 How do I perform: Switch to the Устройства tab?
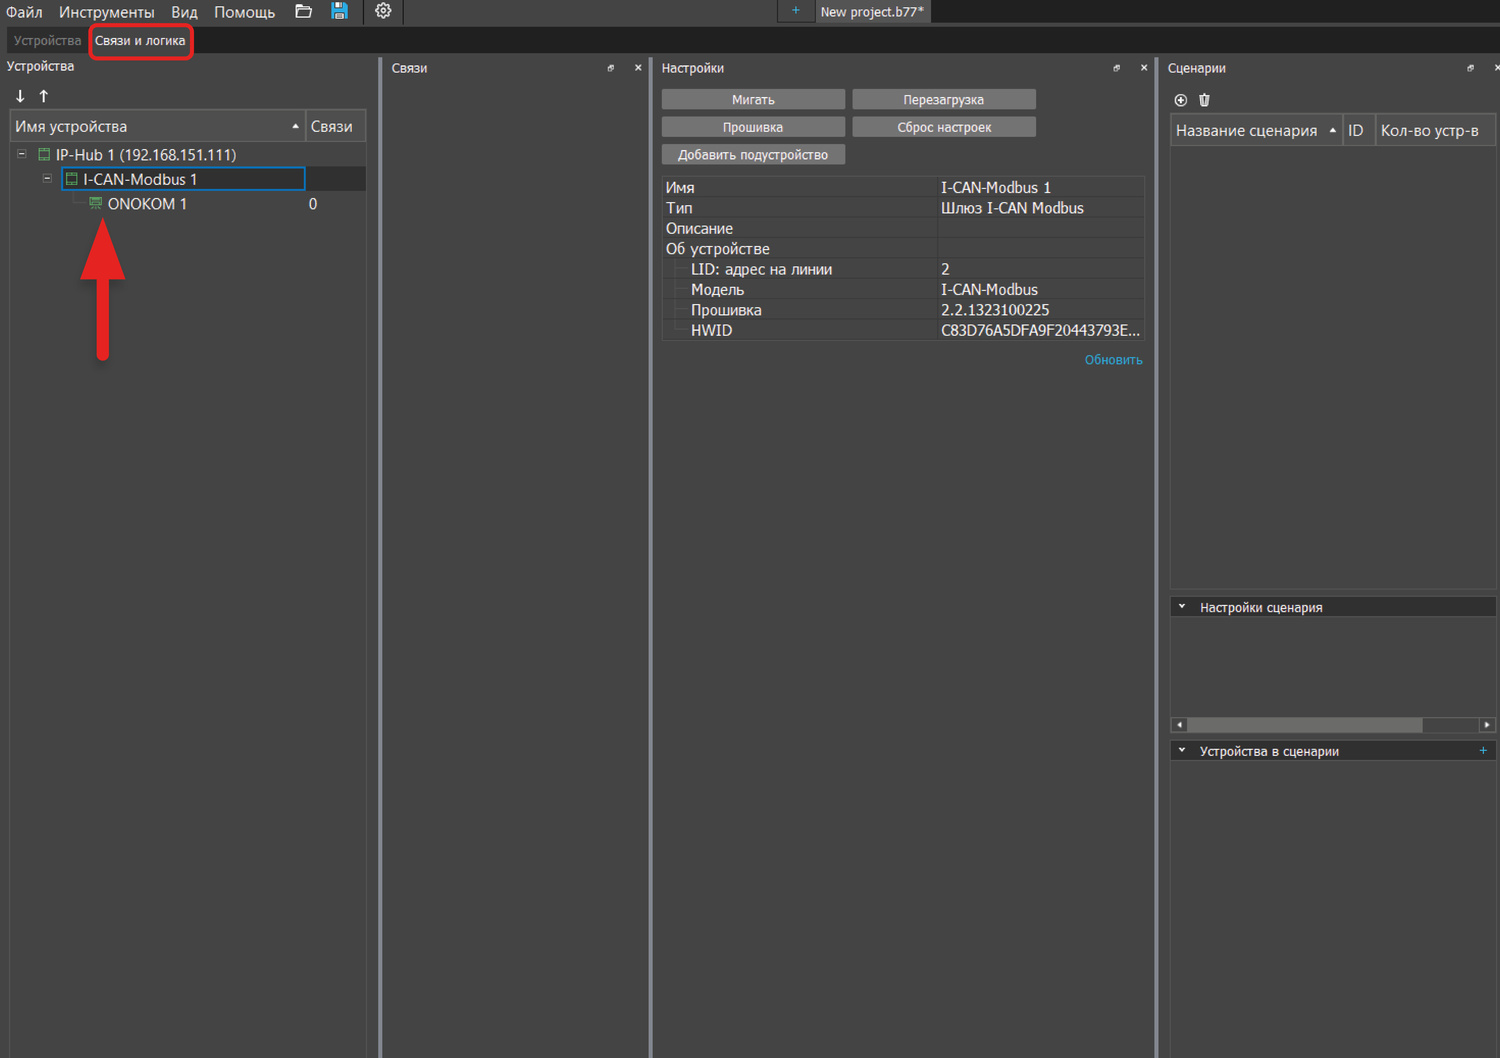pyautogui.click(x=47, y=41)
